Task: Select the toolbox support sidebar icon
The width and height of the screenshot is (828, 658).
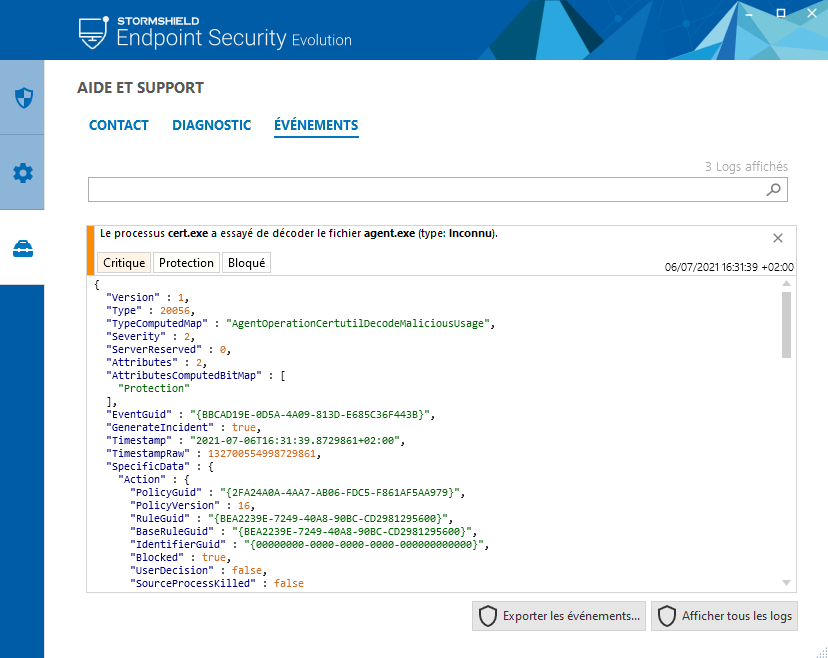Action: 23,248
